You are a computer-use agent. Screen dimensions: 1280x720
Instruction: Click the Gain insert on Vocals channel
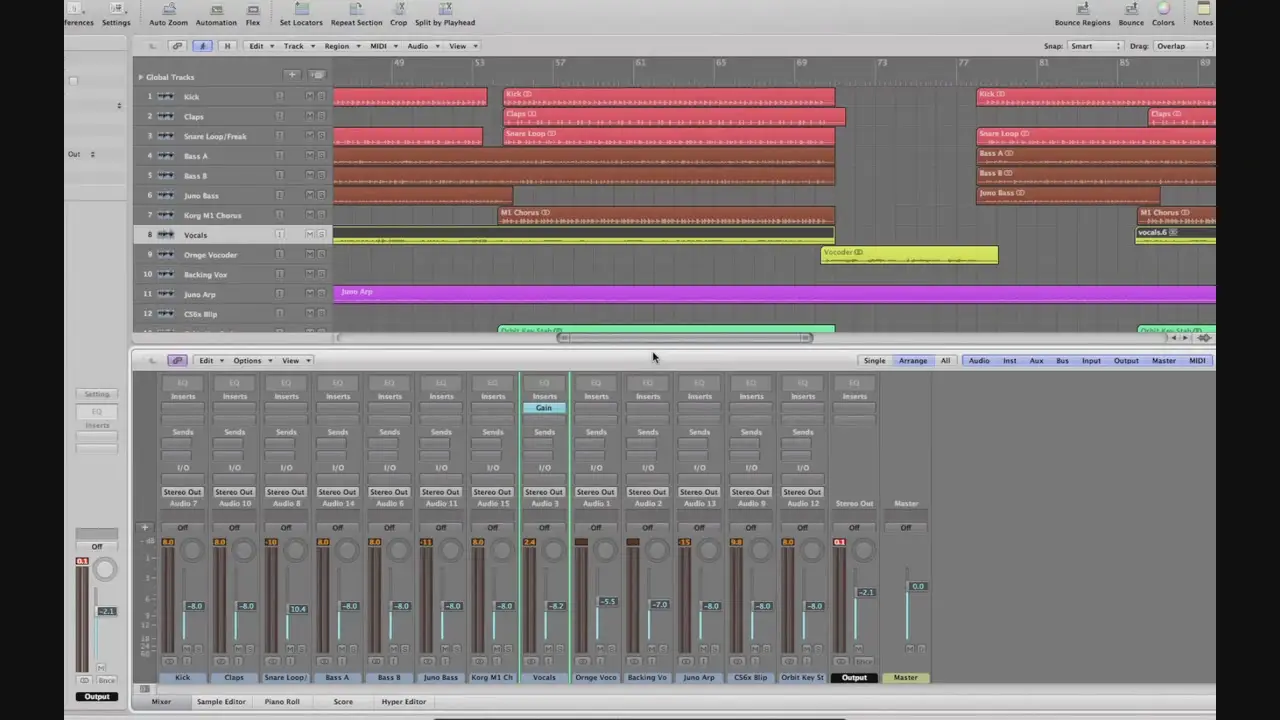tap(544, 408)
